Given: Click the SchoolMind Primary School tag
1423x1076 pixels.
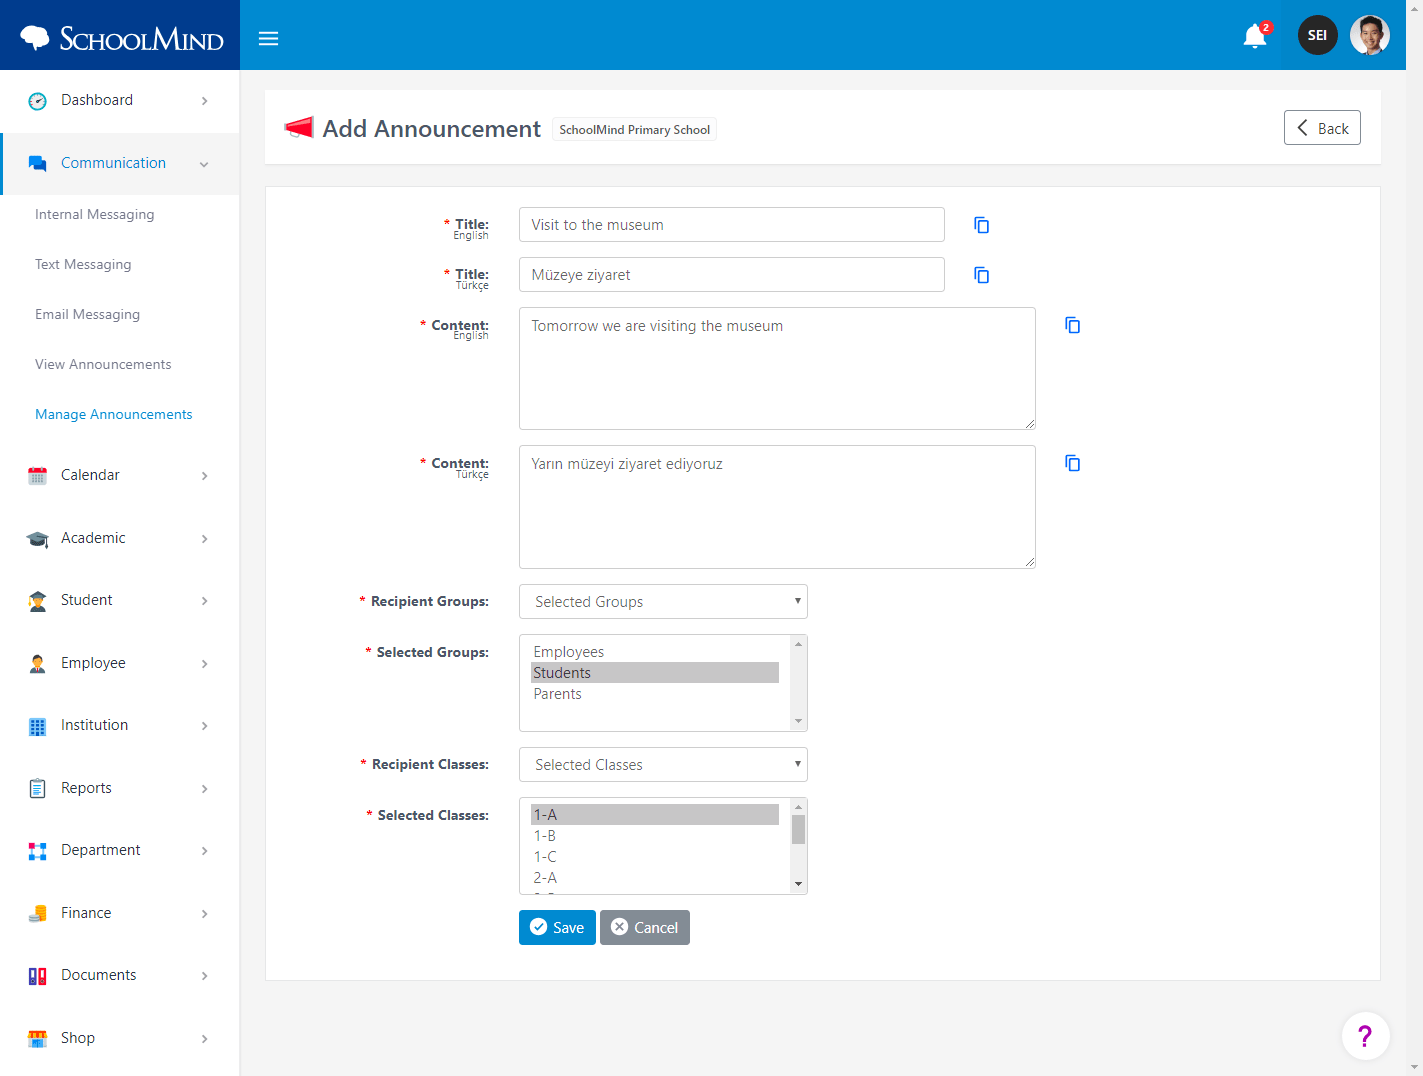Looking at the screenshot, I should pyautogui.click(x=634, y=130).
